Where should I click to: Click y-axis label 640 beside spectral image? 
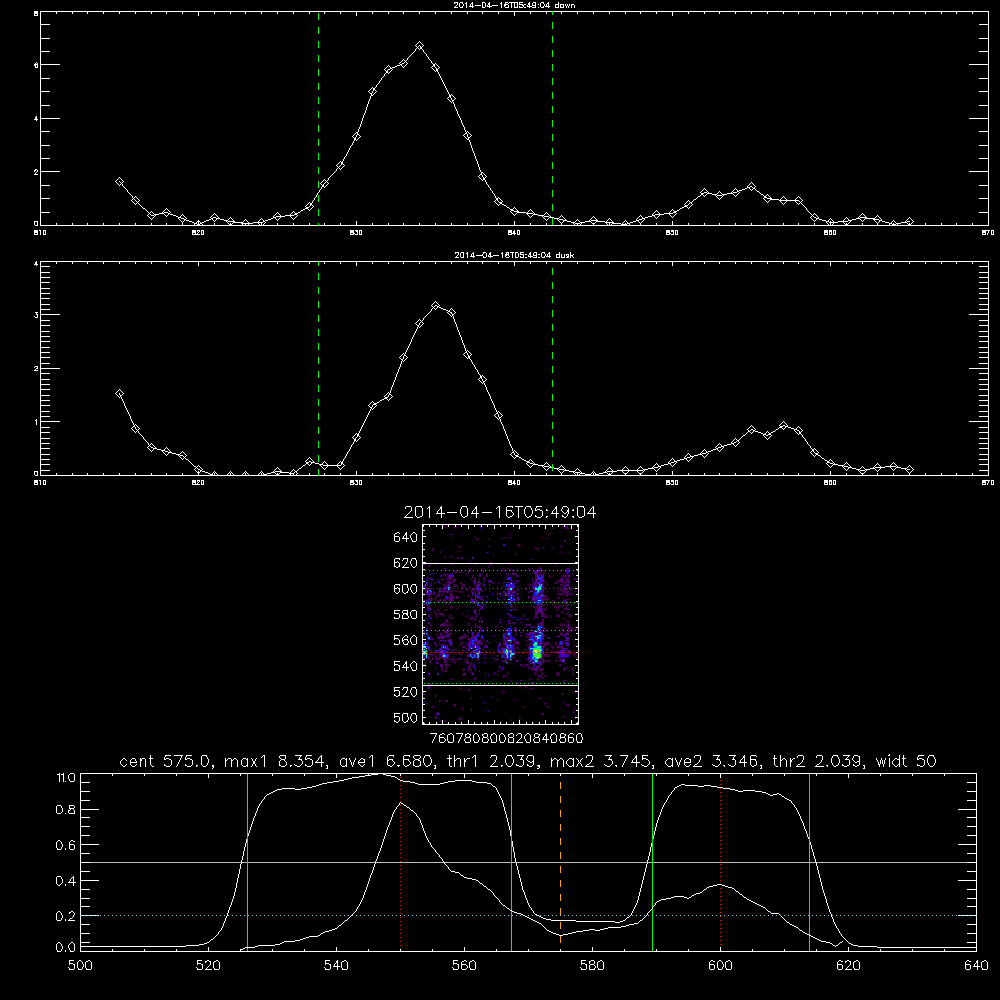(406, 538)
